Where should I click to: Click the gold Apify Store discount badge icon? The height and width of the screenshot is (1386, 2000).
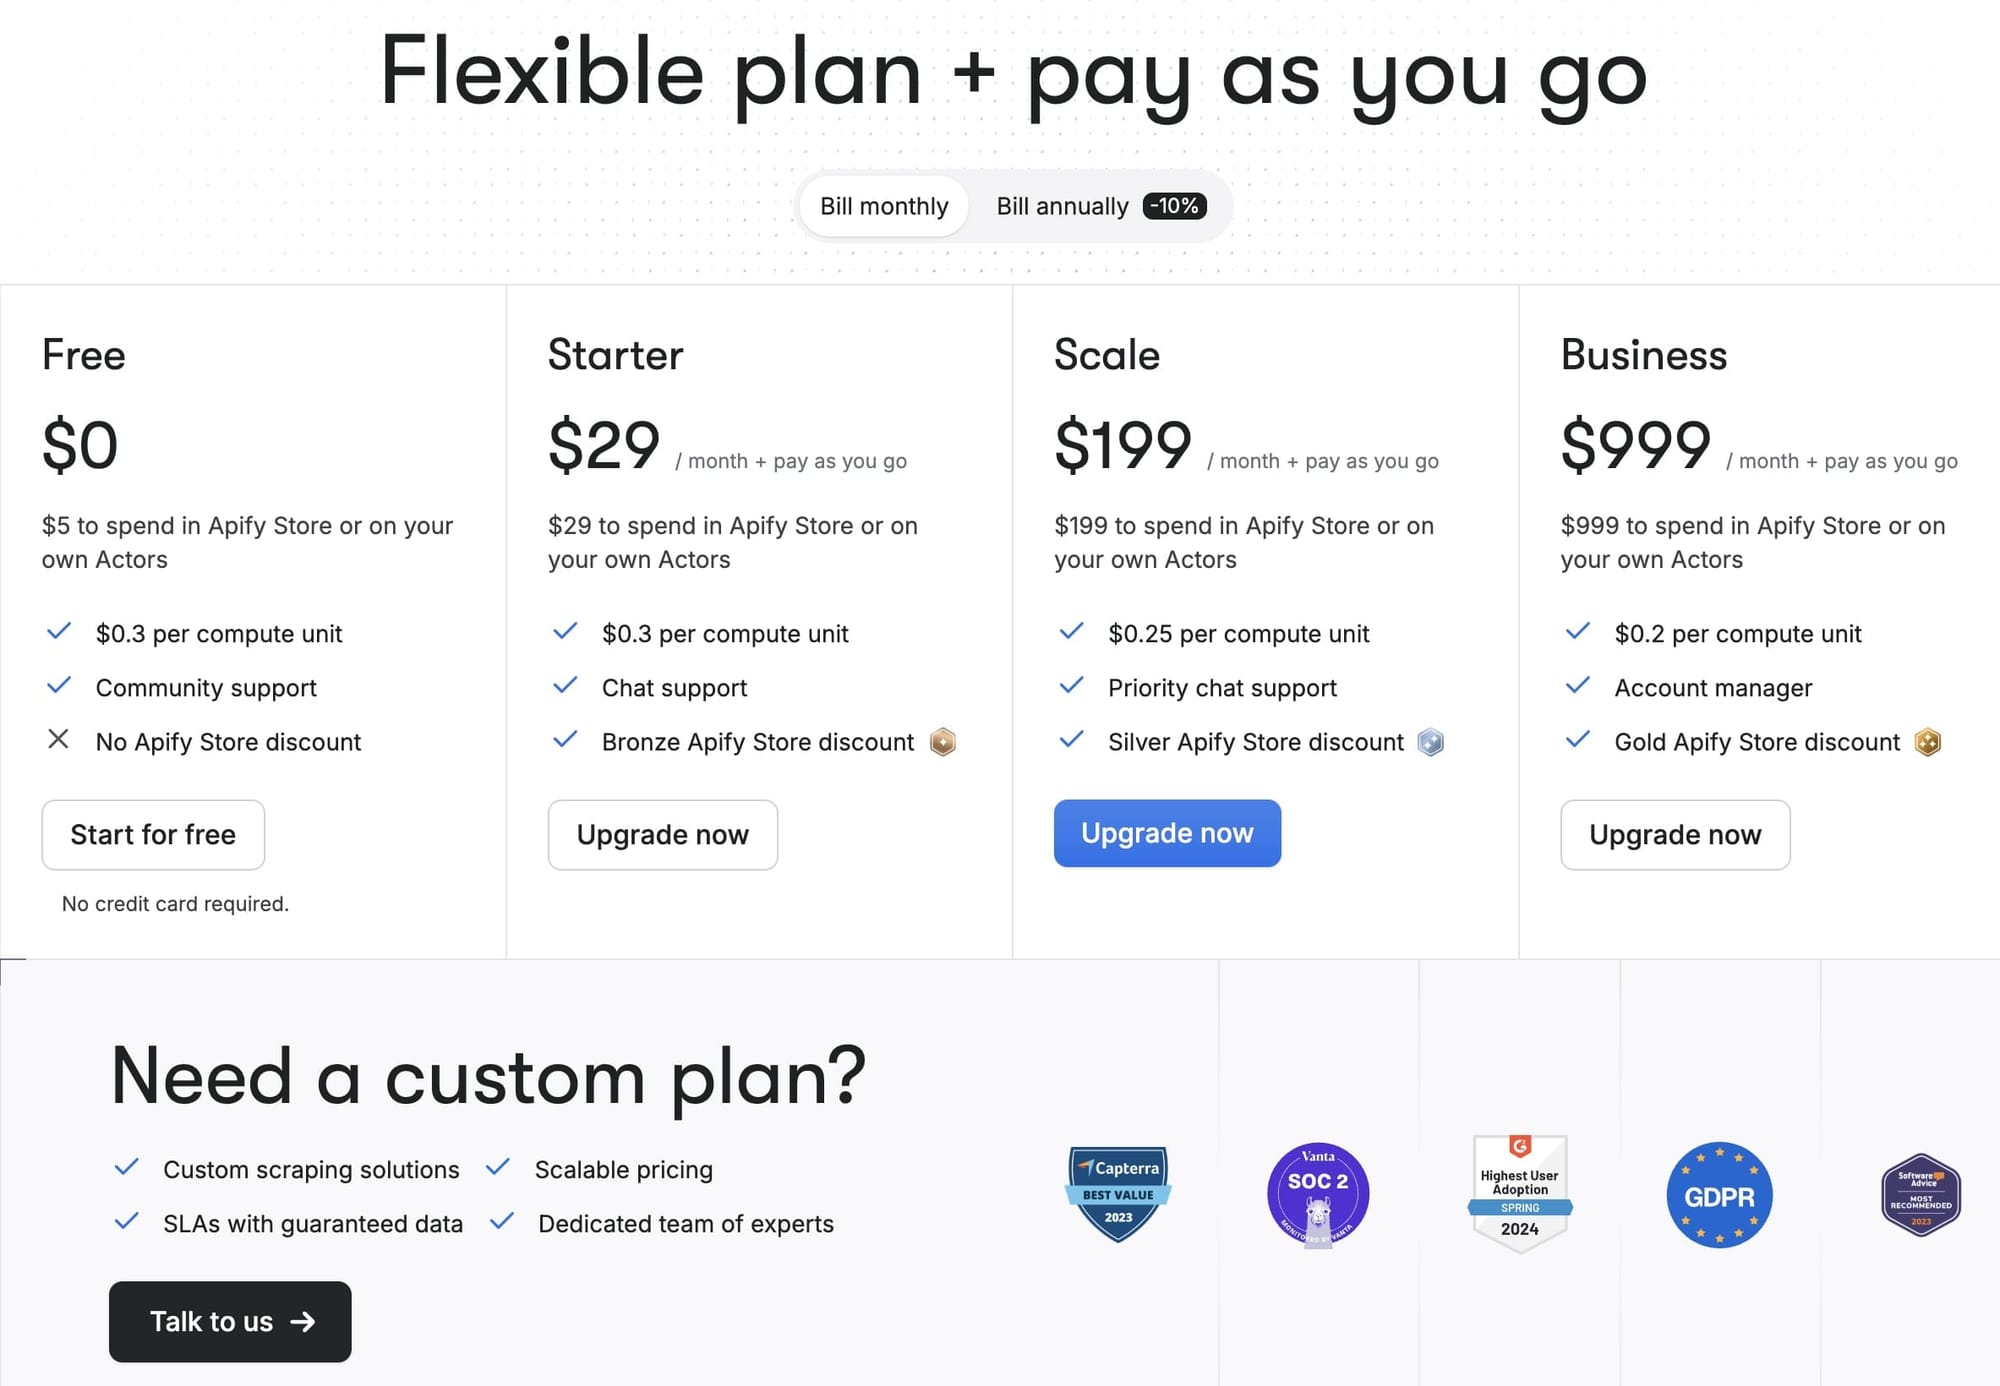click(x=1927, y=742)
